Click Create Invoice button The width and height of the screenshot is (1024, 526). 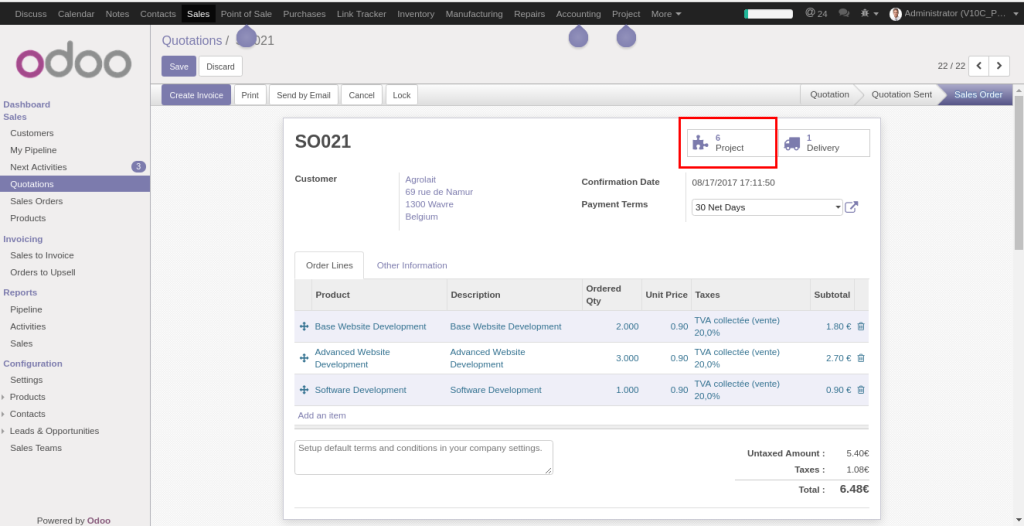point(196,95)
